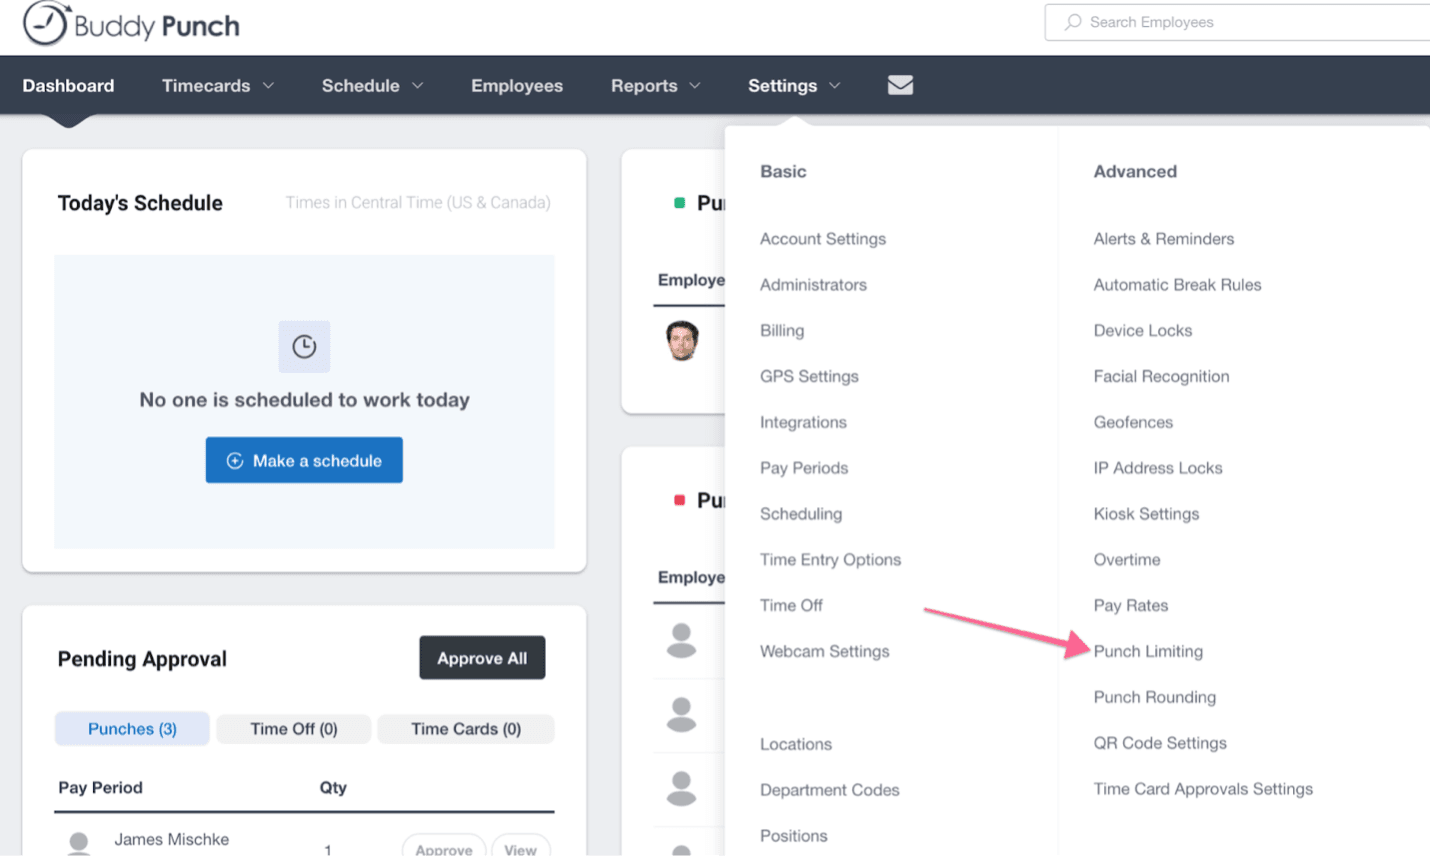The height and width of the screenshot is (858, 1430).
Task: Click the search magnifier icon
Action: (x=1073, y=22)
